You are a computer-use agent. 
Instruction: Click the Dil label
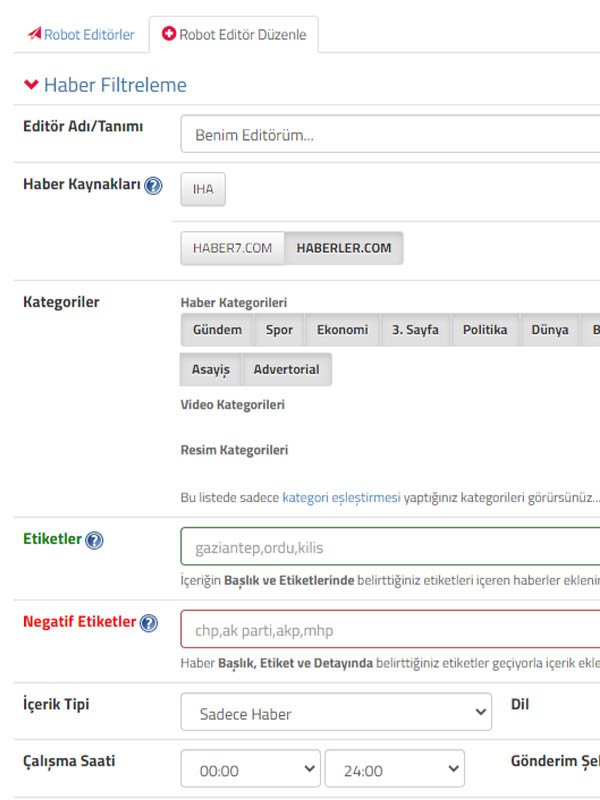[x=520, y=705]
